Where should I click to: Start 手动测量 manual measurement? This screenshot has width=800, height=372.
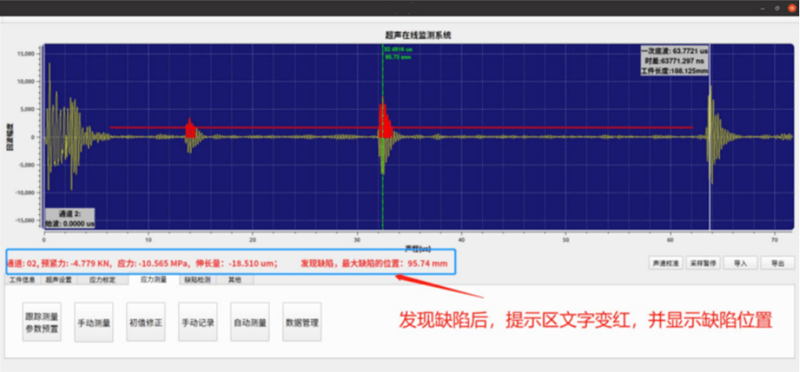[x=94, y=322]
